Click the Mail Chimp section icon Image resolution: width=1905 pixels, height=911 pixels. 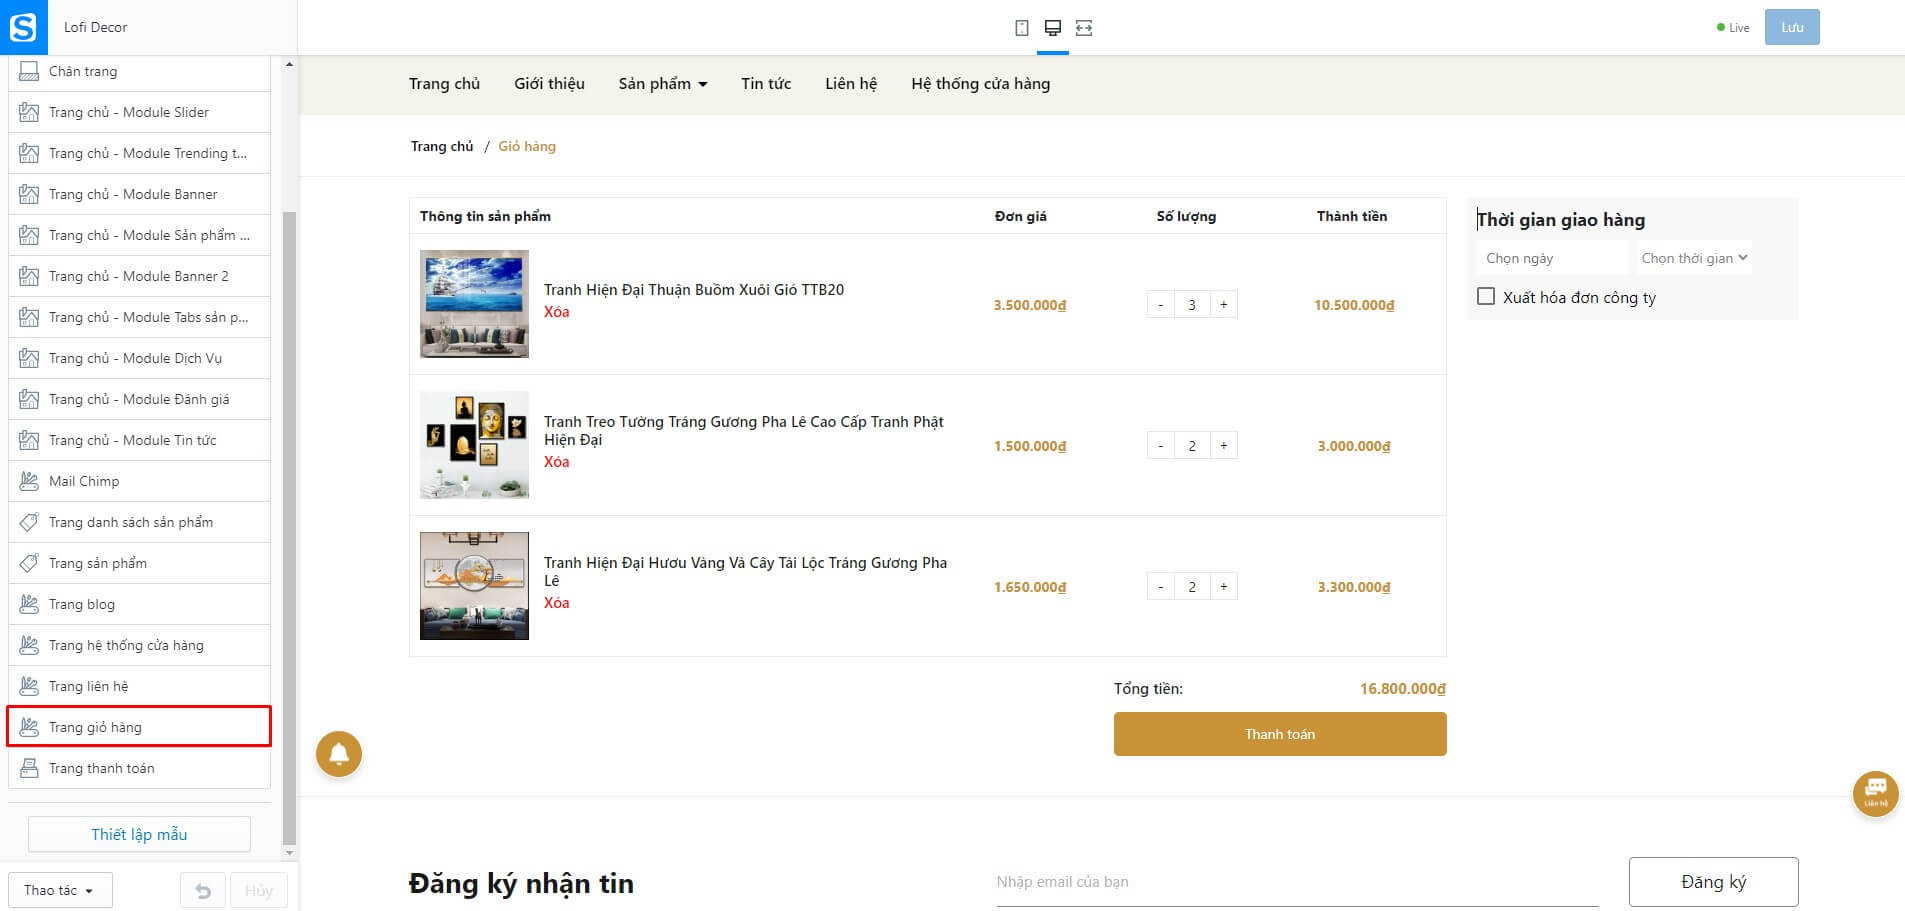(x=29, y=481)
